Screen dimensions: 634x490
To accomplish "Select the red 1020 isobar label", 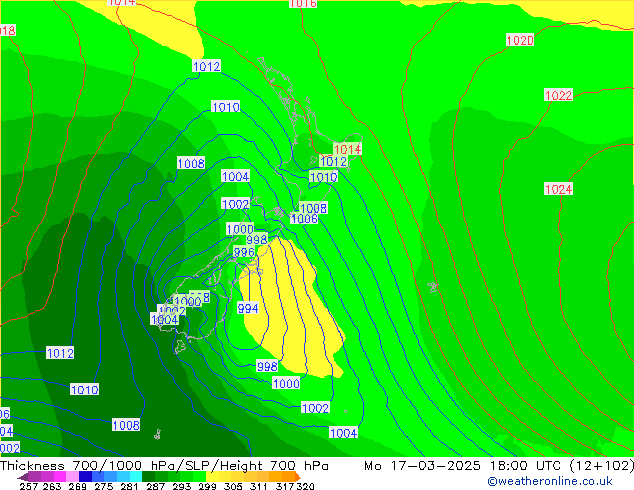I will click(x=519, y=40).
